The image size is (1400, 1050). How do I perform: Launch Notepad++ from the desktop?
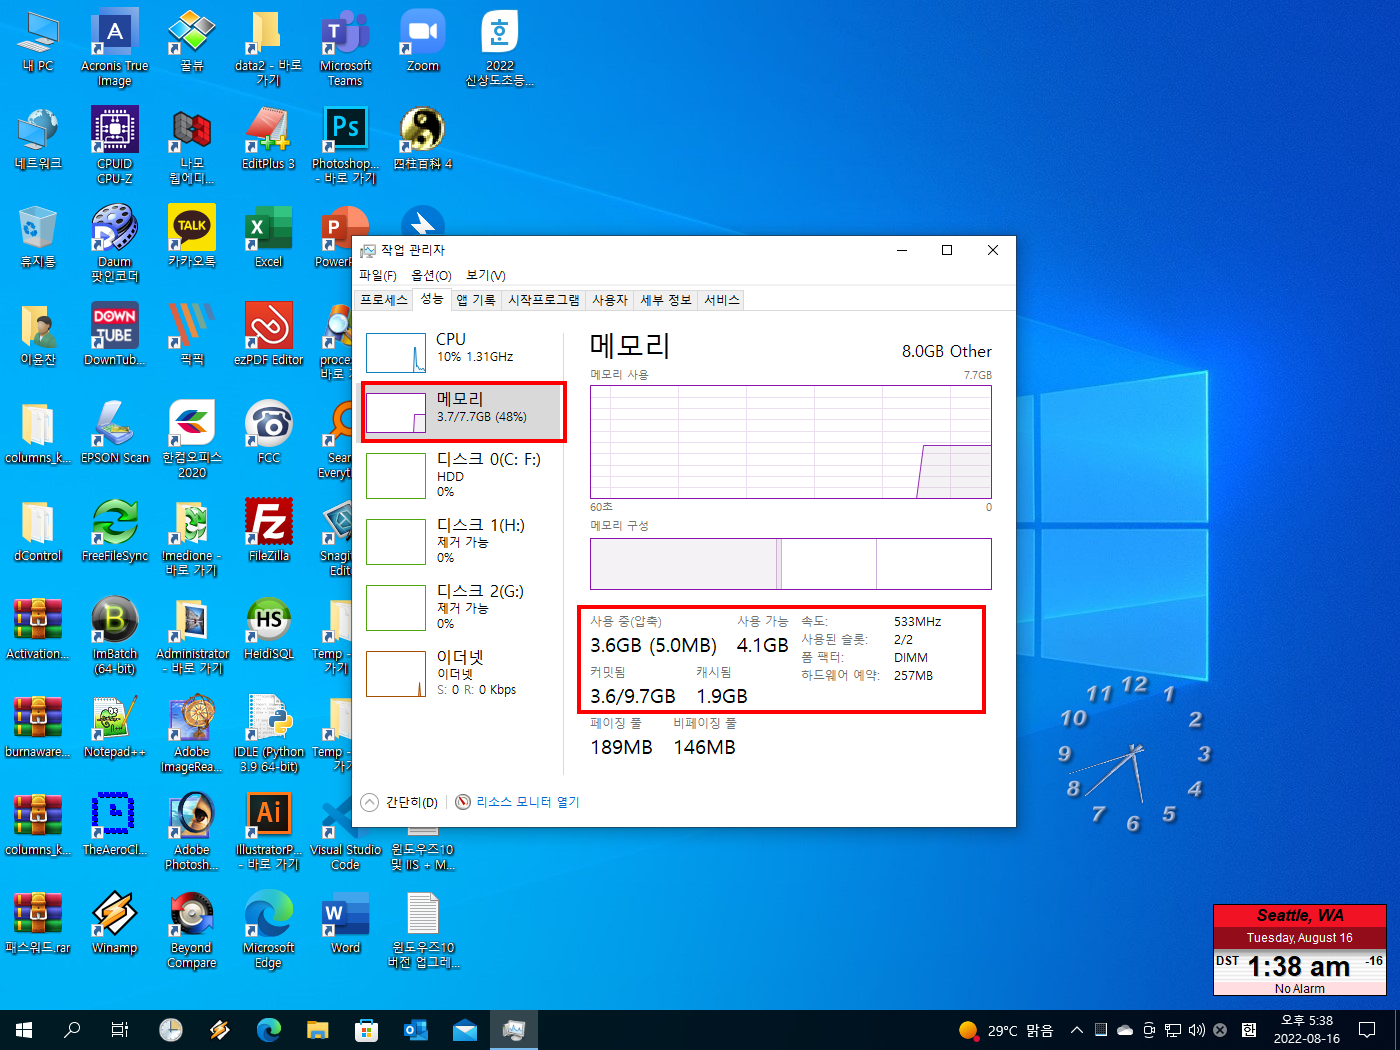(x=115, y=728)
